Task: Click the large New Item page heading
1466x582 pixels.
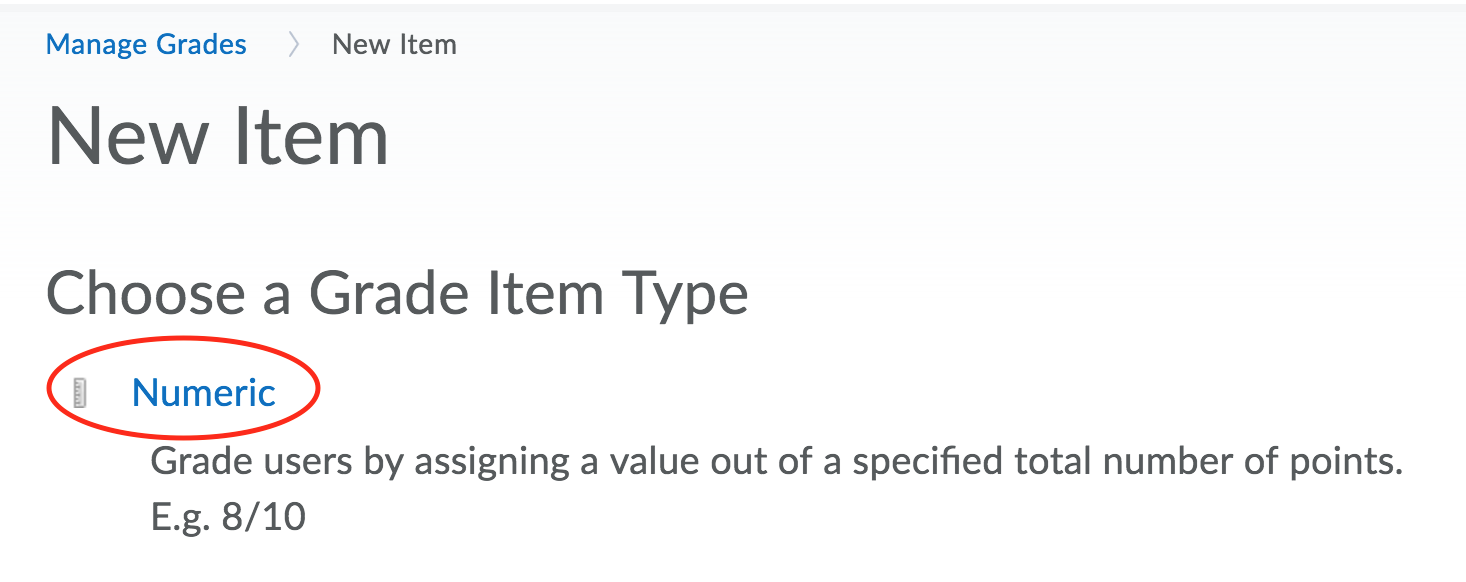Action: (217, 137)
